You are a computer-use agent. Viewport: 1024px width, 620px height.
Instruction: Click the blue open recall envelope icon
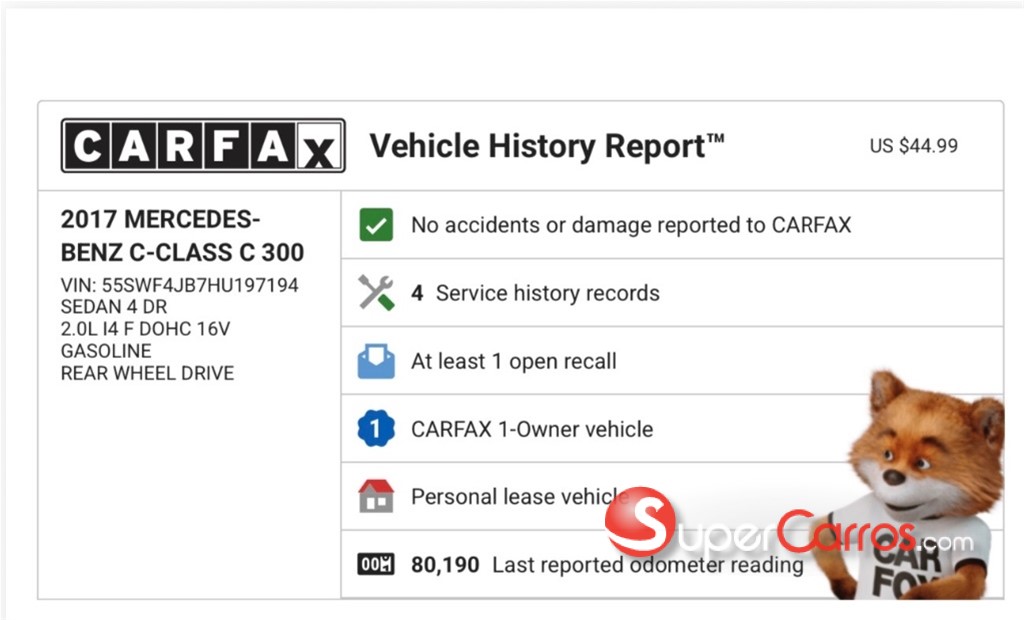tap(376, 361)
